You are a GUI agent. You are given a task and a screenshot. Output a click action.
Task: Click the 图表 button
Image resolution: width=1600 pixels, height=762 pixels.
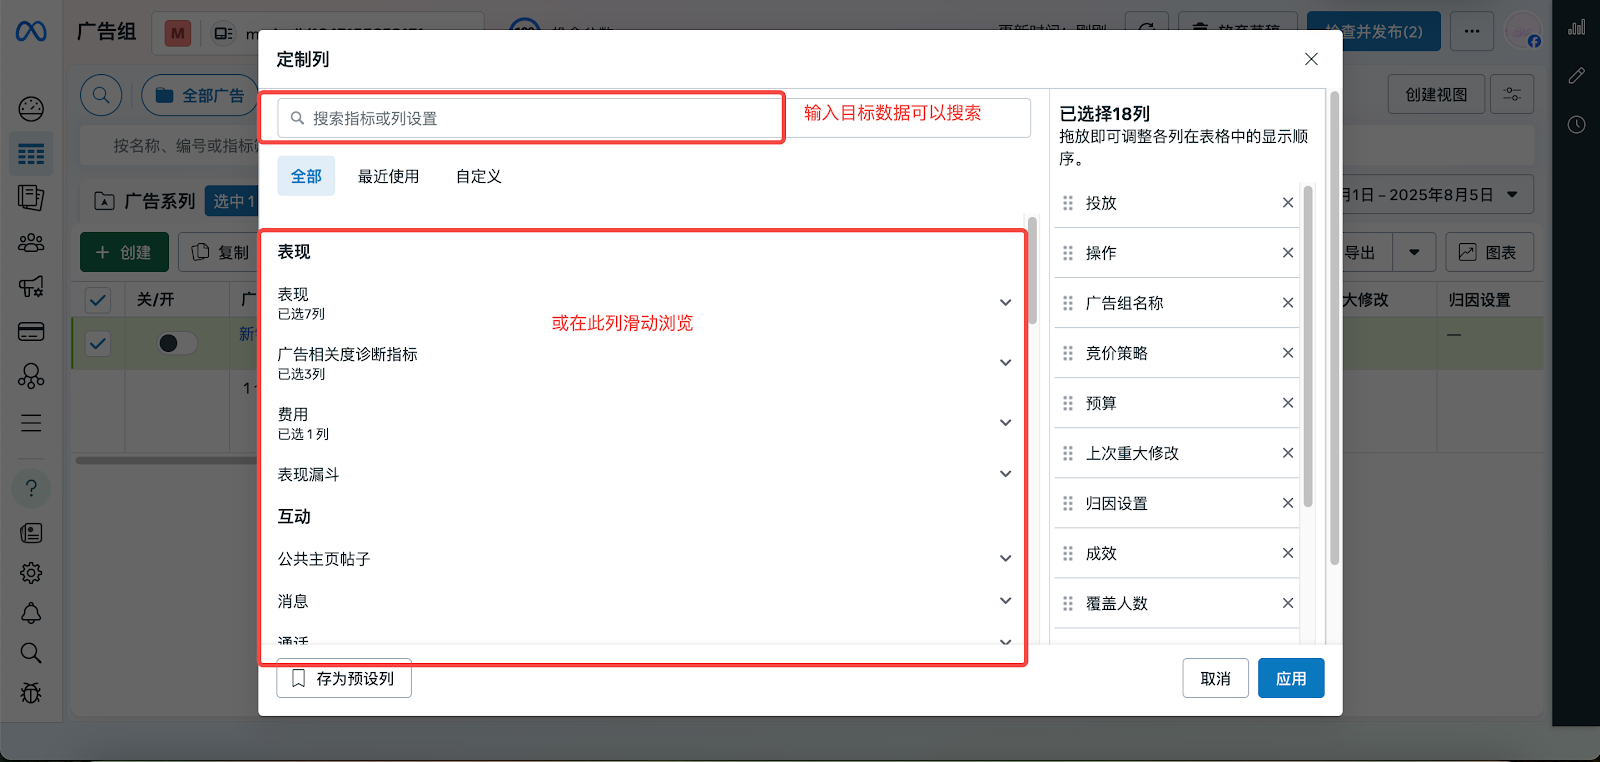click(1489, 252)
